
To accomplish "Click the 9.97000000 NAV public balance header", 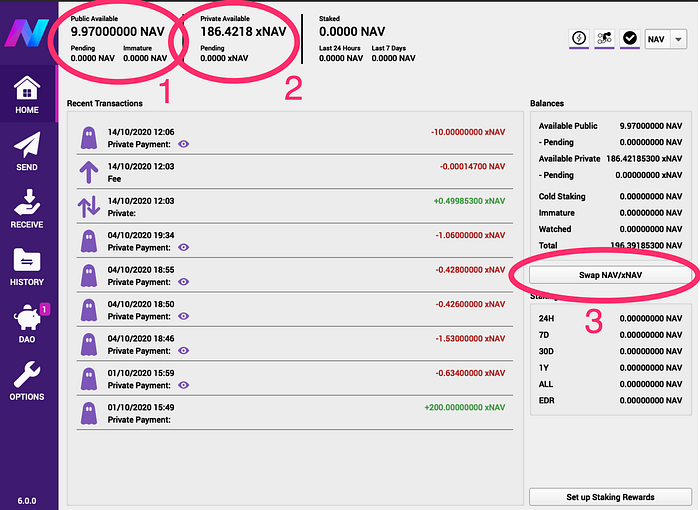I will click(x=118, y=32).
